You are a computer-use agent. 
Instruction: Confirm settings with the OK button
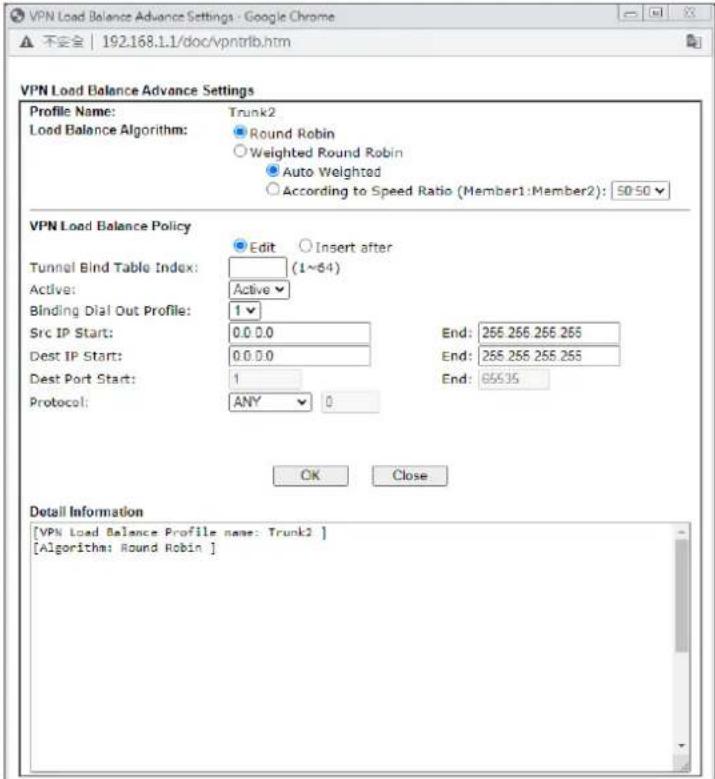click(x=311, y=475)
